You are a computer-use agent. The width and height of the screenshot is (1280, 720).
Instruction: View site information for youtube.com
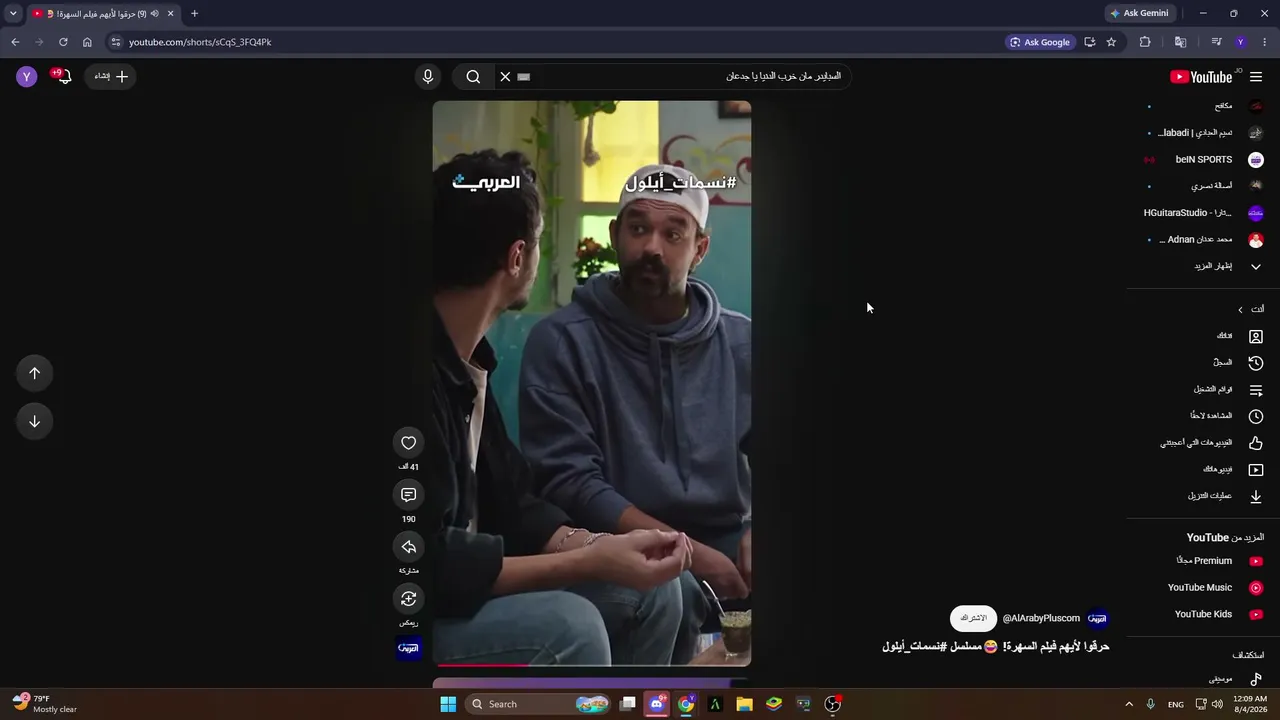(116, 42)
